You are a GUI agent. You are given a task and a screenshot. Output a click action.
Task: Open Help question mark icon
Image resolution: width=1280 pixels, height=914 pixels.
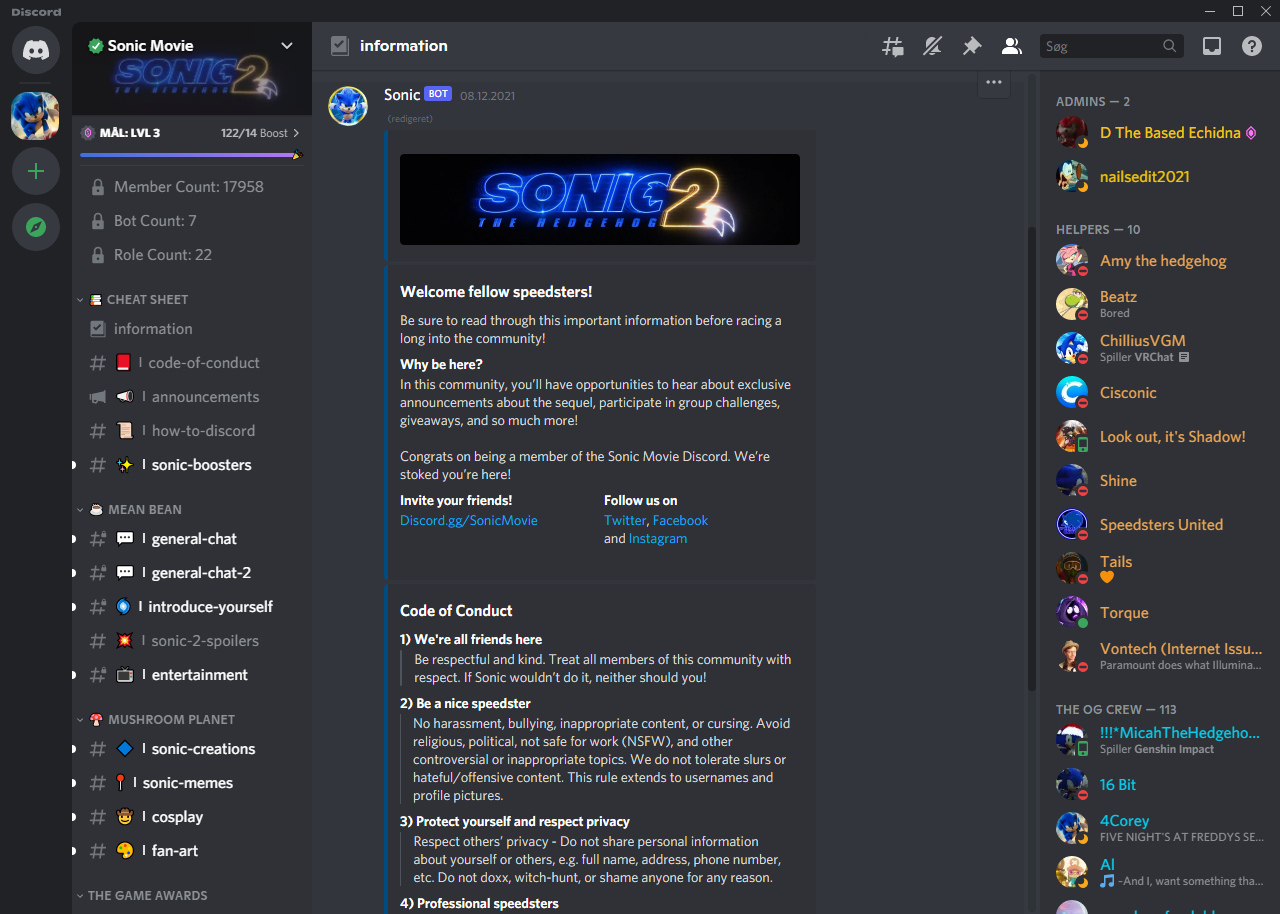click(1252, 46)
